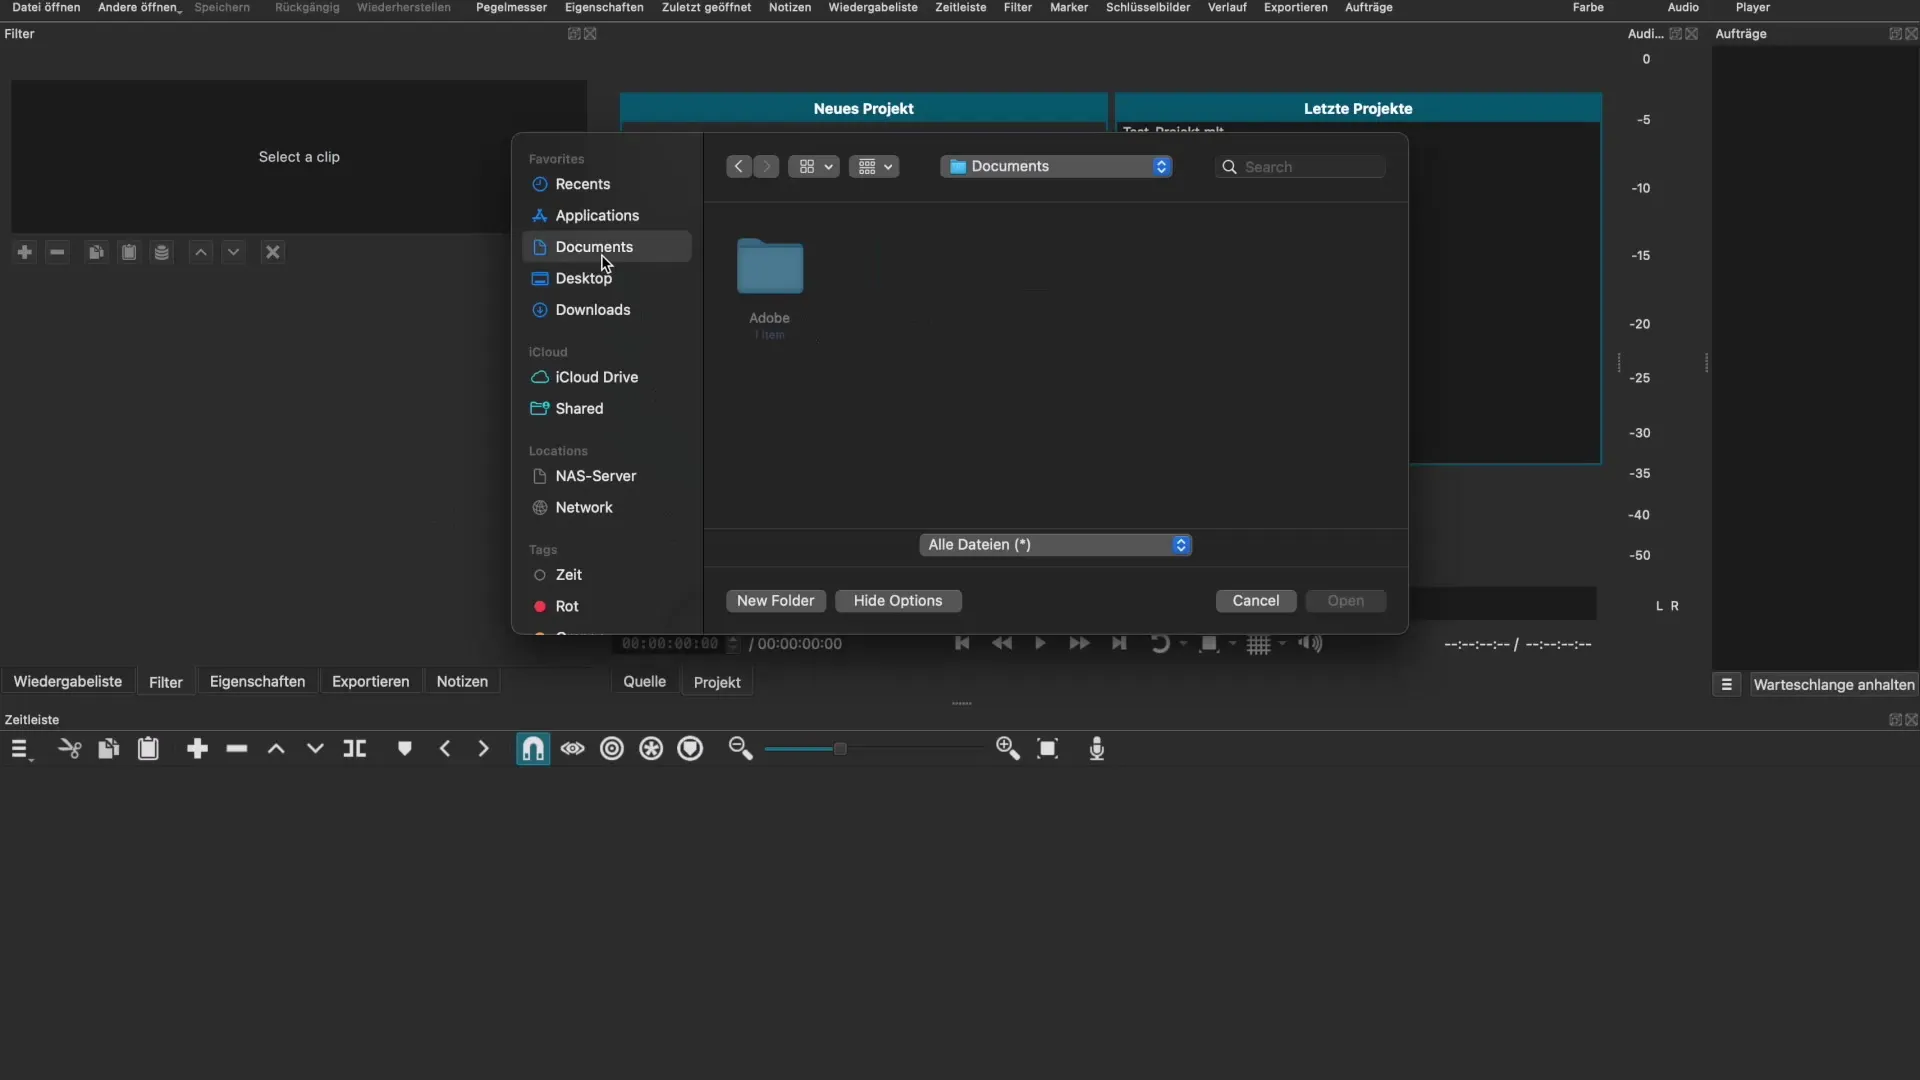Click the split at playhead icon
The height and width of the screenshot is (1080, 1920).
pos(355,749)
